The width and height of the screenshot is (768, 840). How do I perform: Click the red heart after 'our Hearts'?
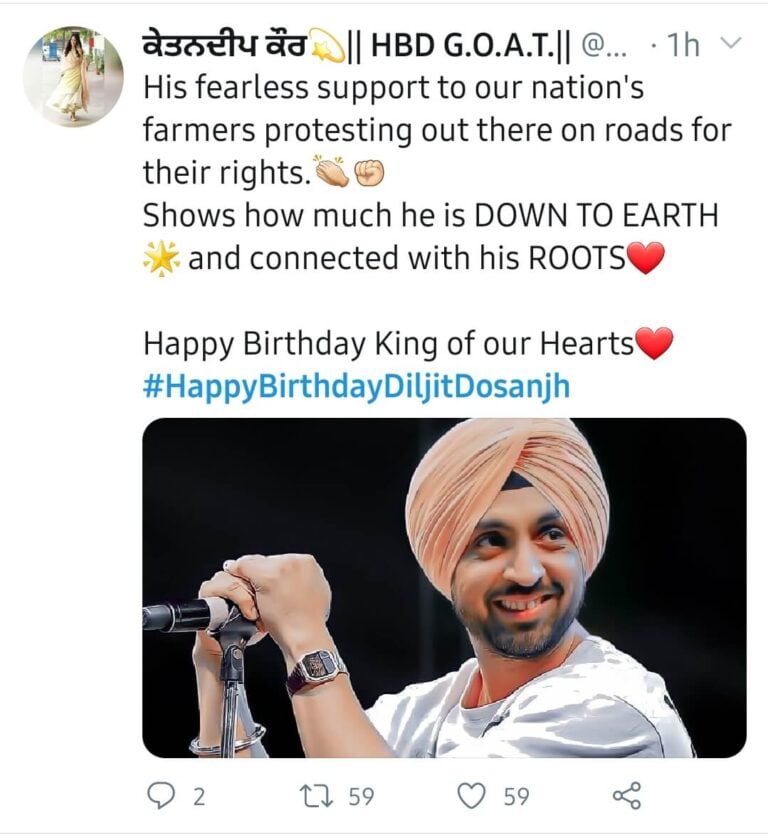[655, 345]
